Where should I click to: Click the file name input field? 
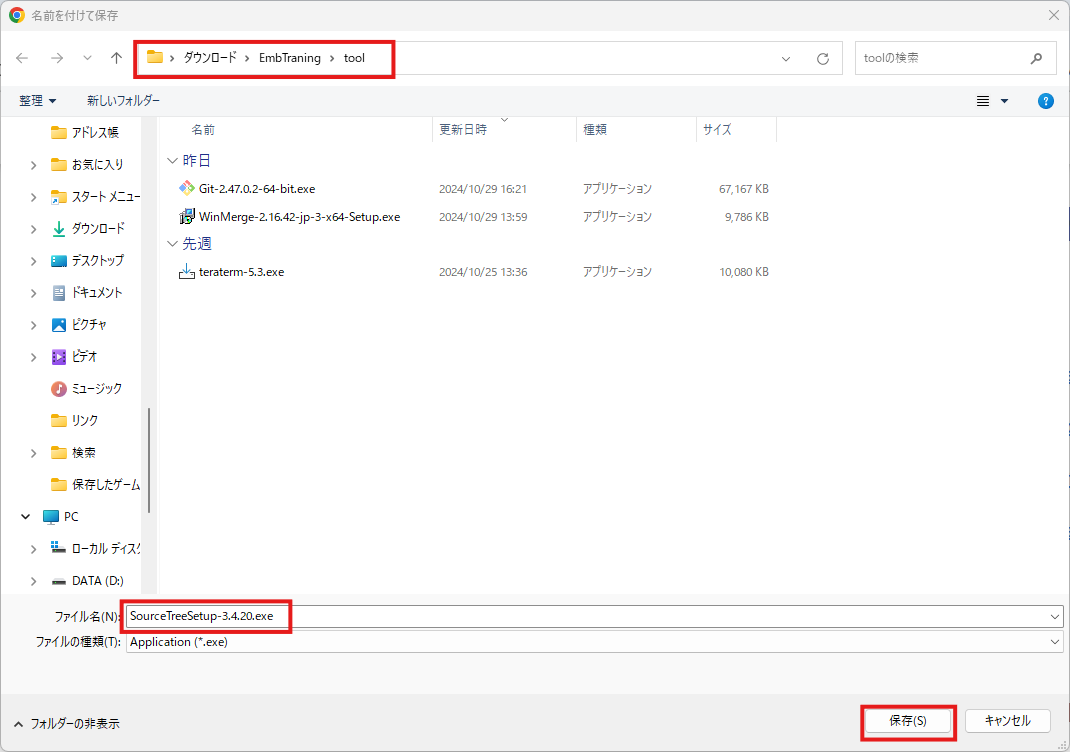pyautogui.click(x=590, y=616)
